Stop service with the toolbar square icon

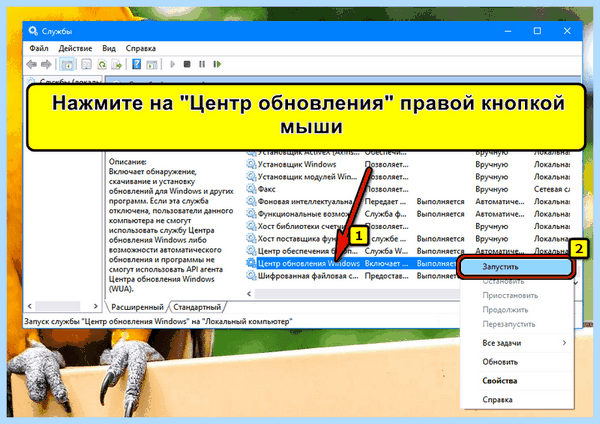187,64
